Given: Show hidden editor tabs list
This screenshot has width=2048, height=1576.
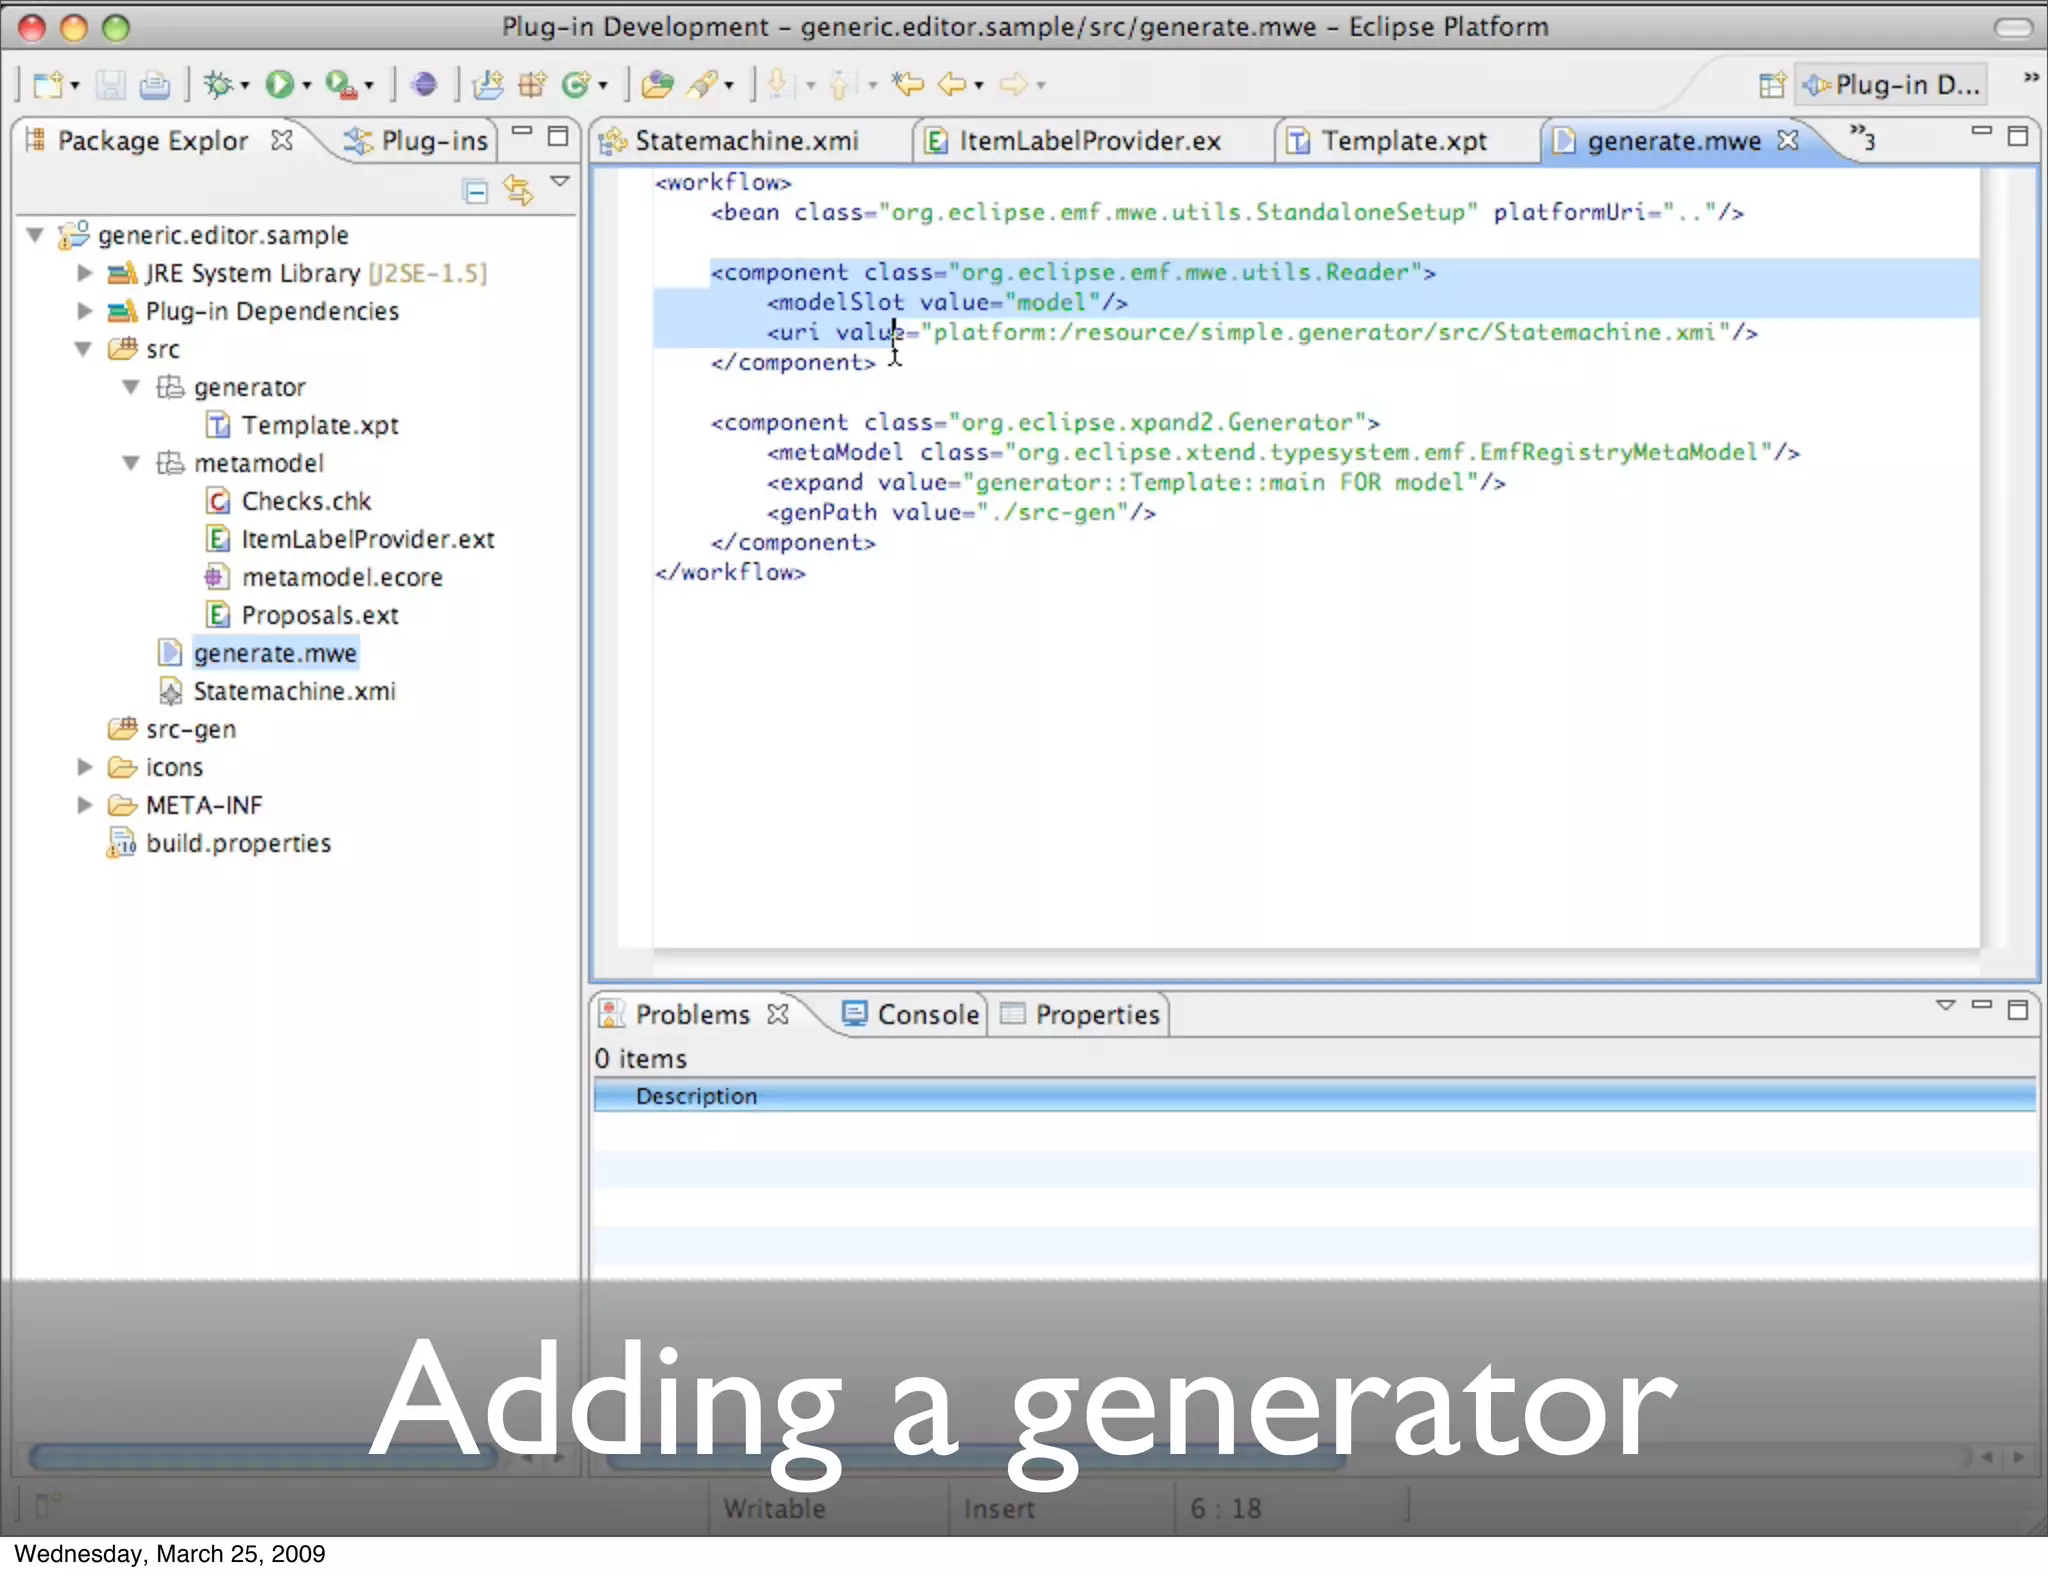Looking at the screenshot, I should coord(1862,138).
